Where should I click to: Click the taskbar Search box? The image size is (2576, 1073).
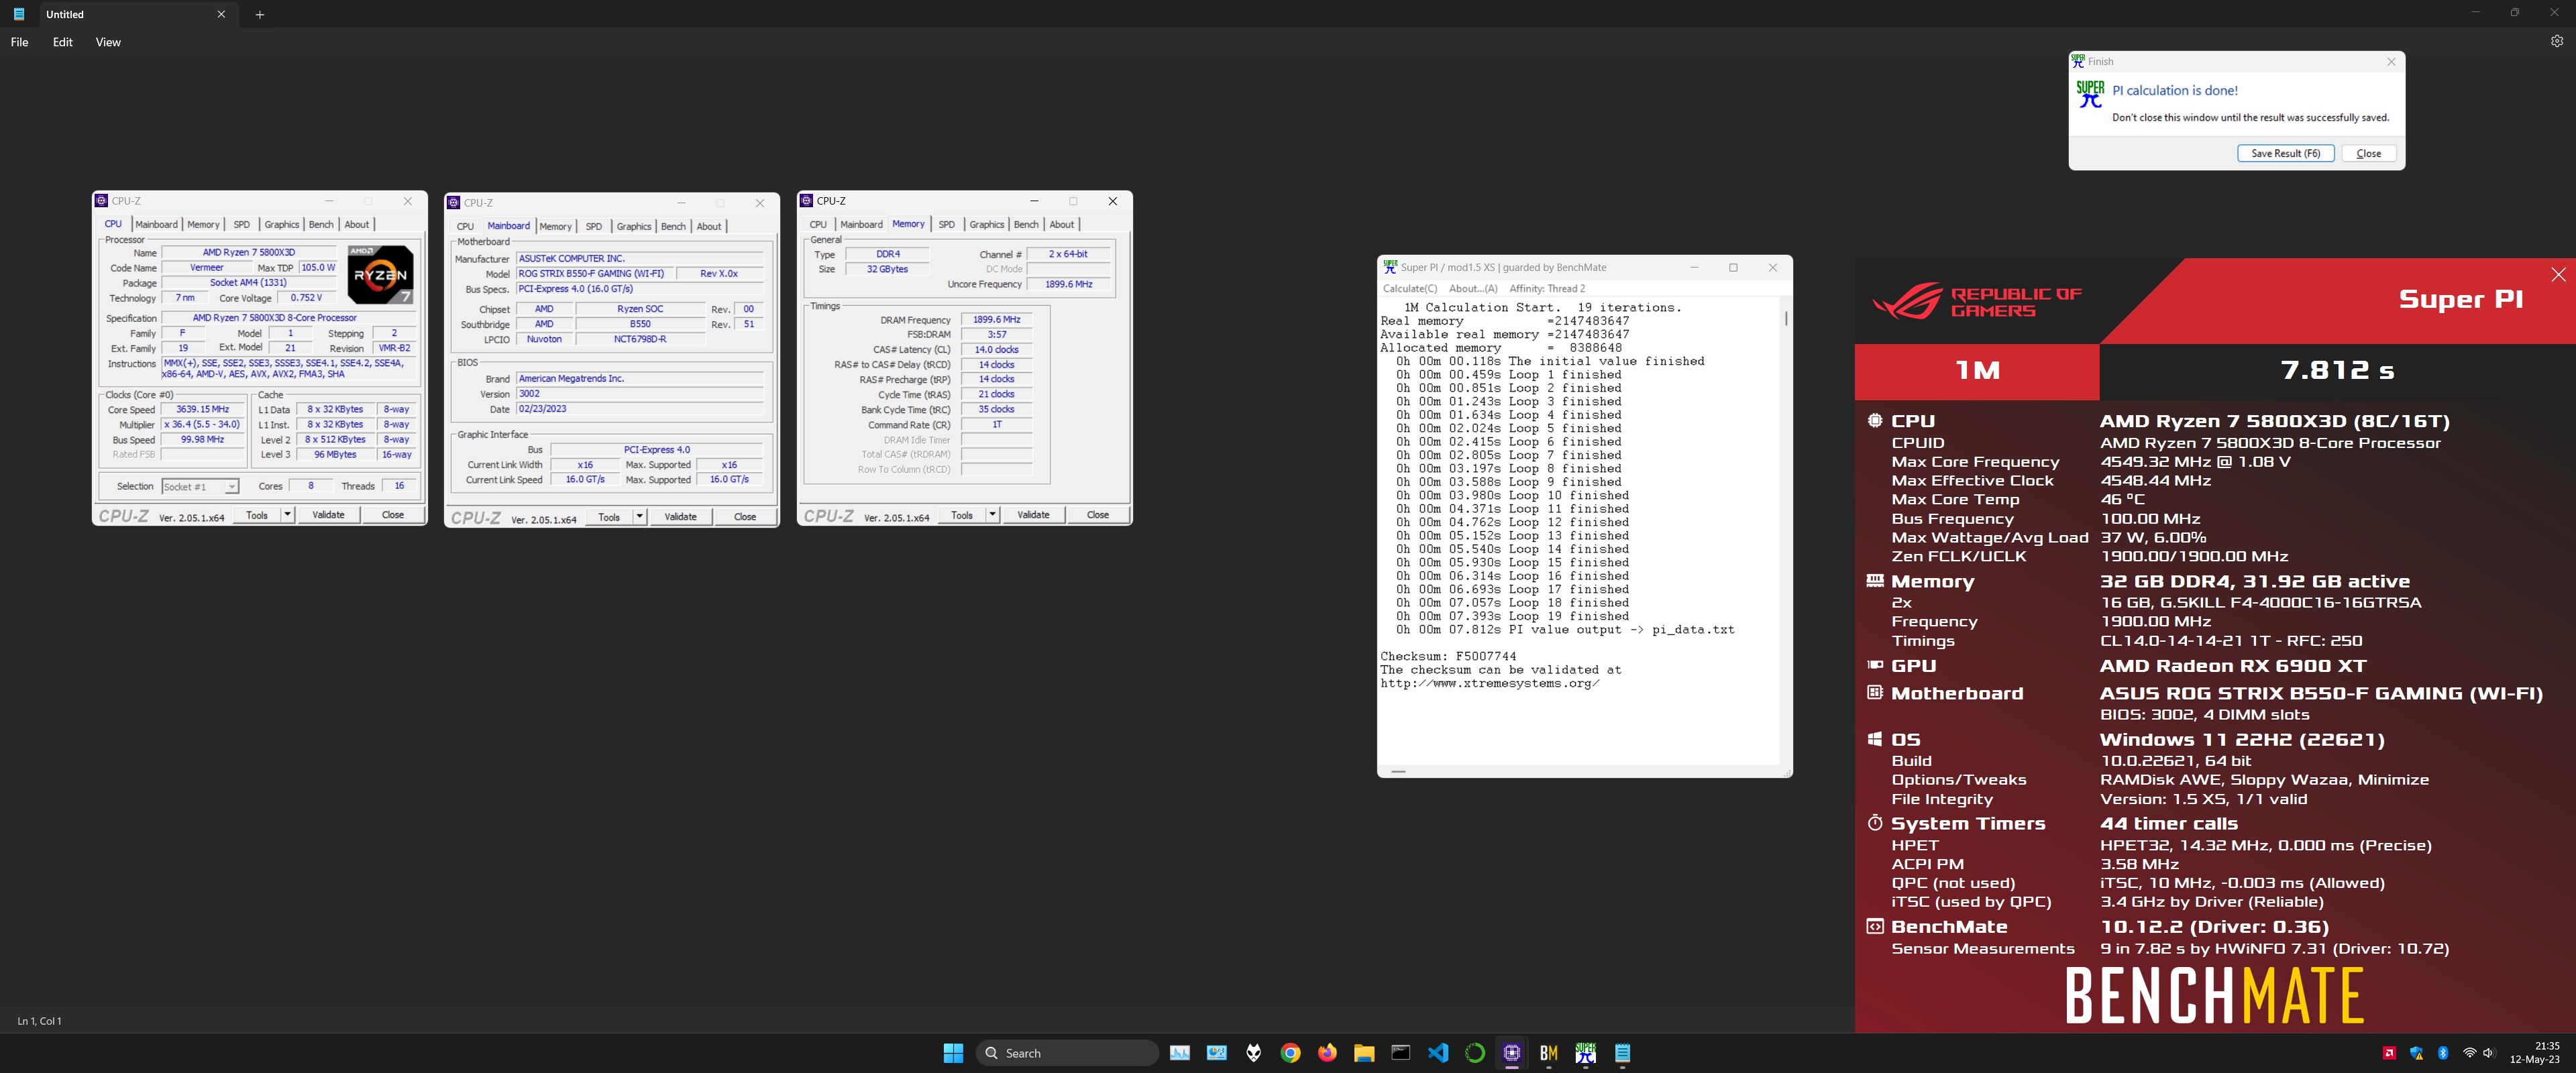coord(1067,1052)
